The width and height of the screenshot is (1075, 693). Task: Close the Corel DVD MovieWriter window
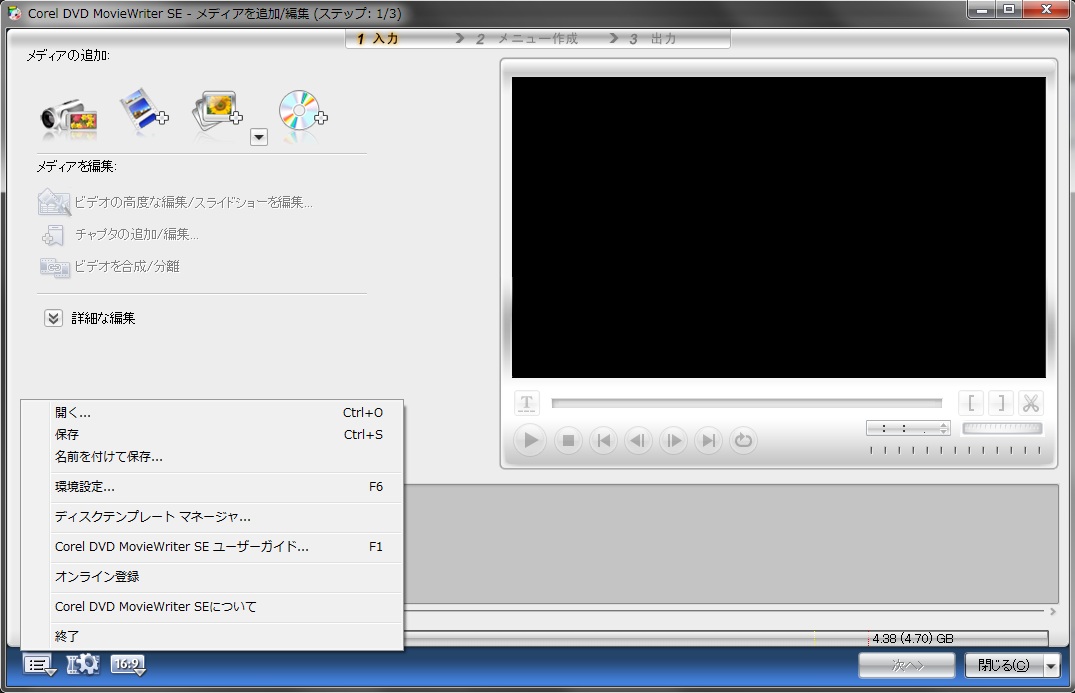pyautogui.click(x=1046, y=10)
